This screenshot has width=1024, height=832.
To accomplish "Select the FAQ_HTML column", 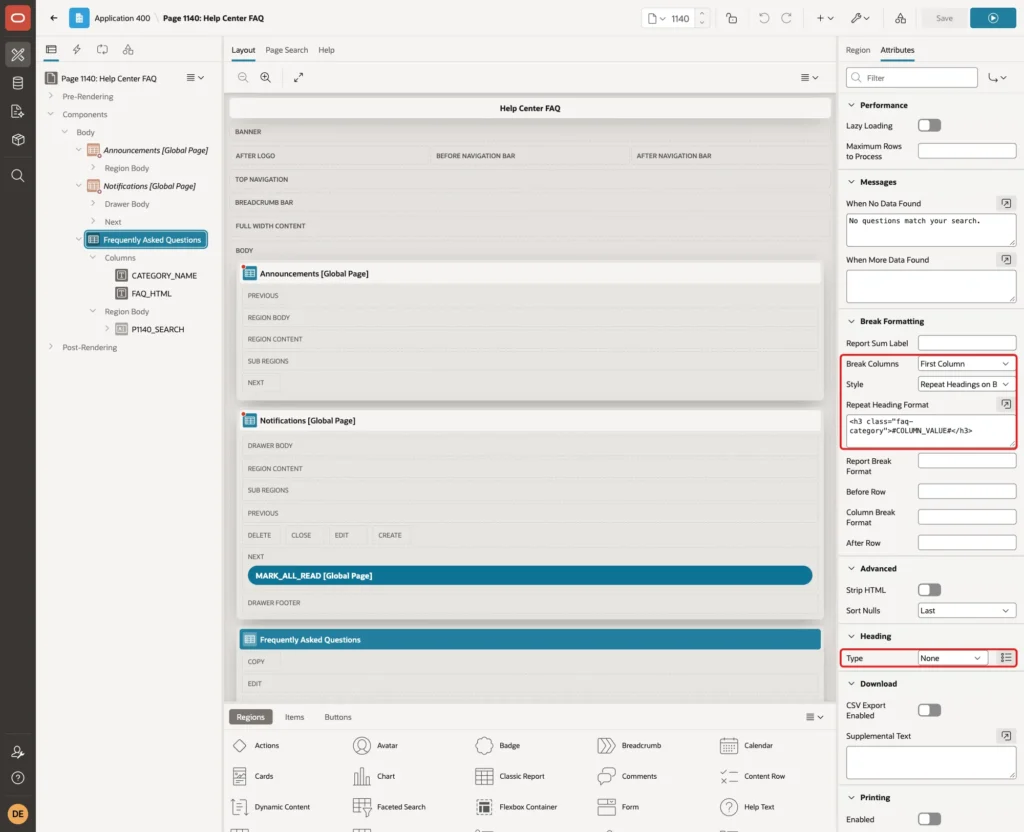I will (152, 293).
